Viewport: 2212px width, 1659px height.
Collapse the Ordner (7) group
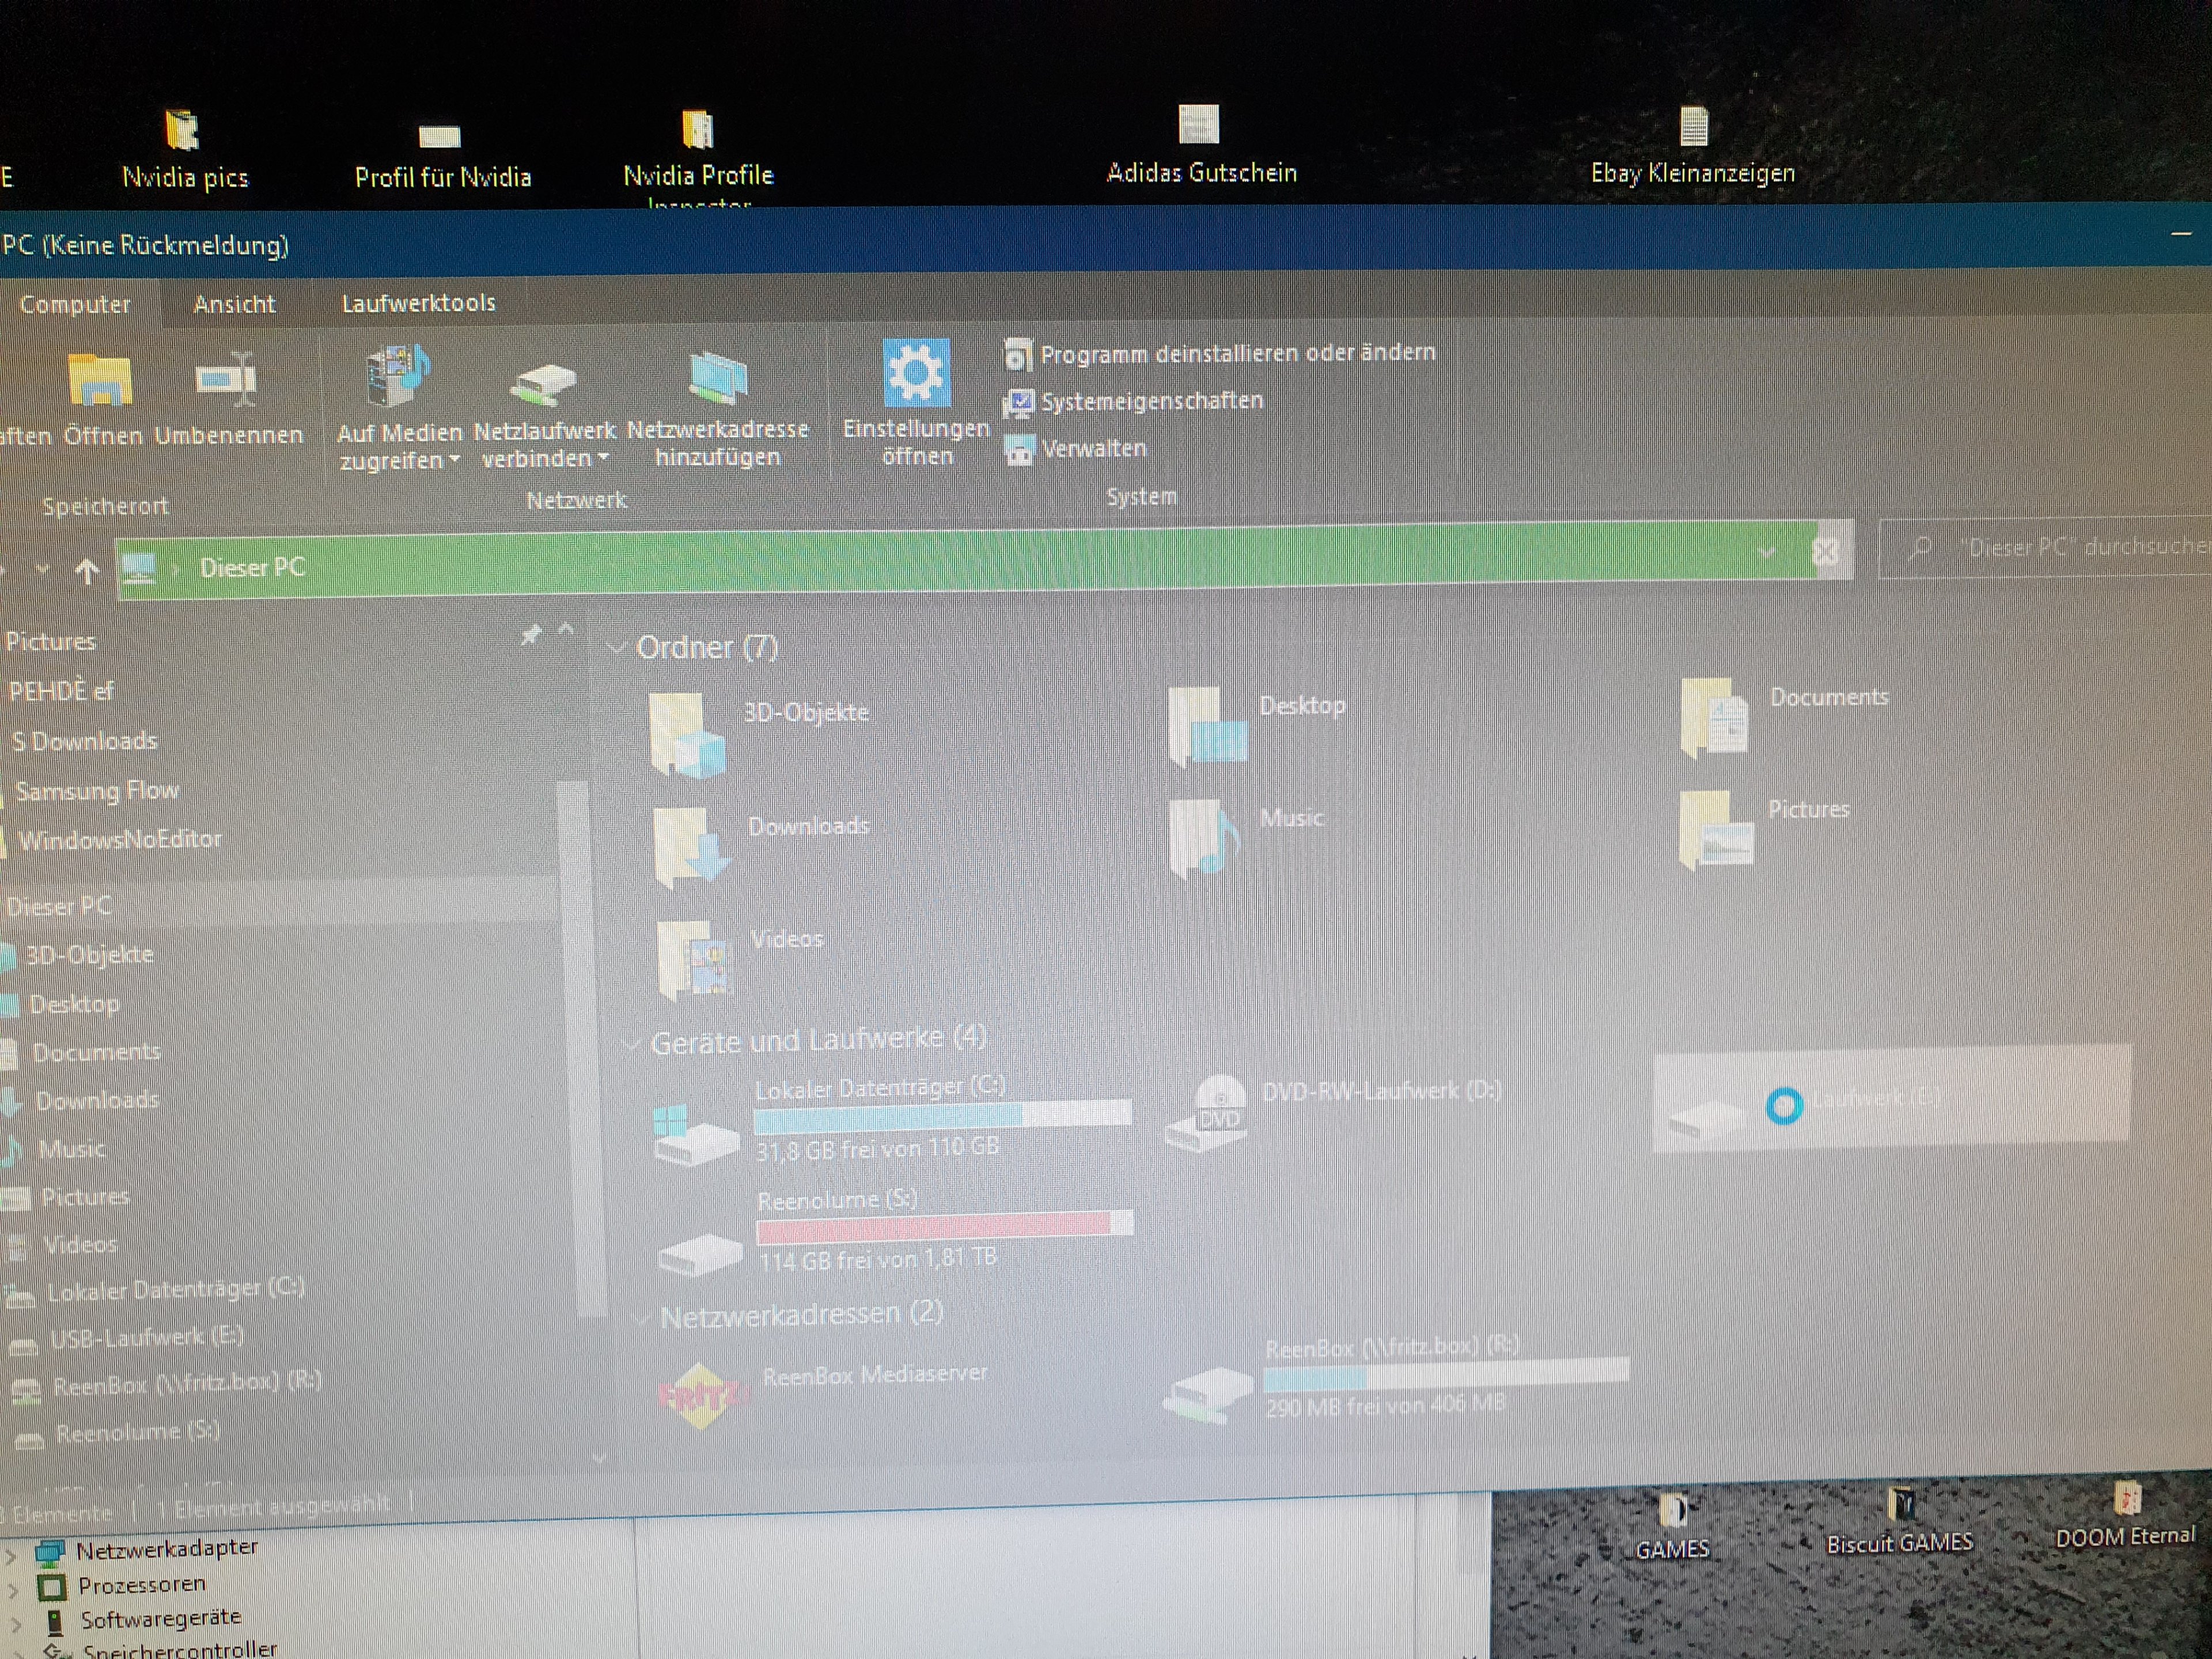tap(616, 648)
